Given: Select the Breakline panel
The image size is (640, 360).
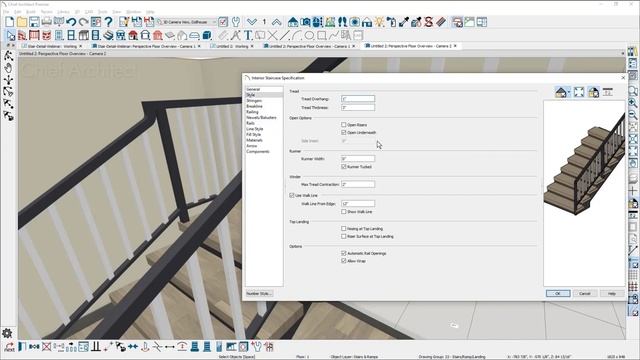Looking at the screenshot, I should (254, 106).
